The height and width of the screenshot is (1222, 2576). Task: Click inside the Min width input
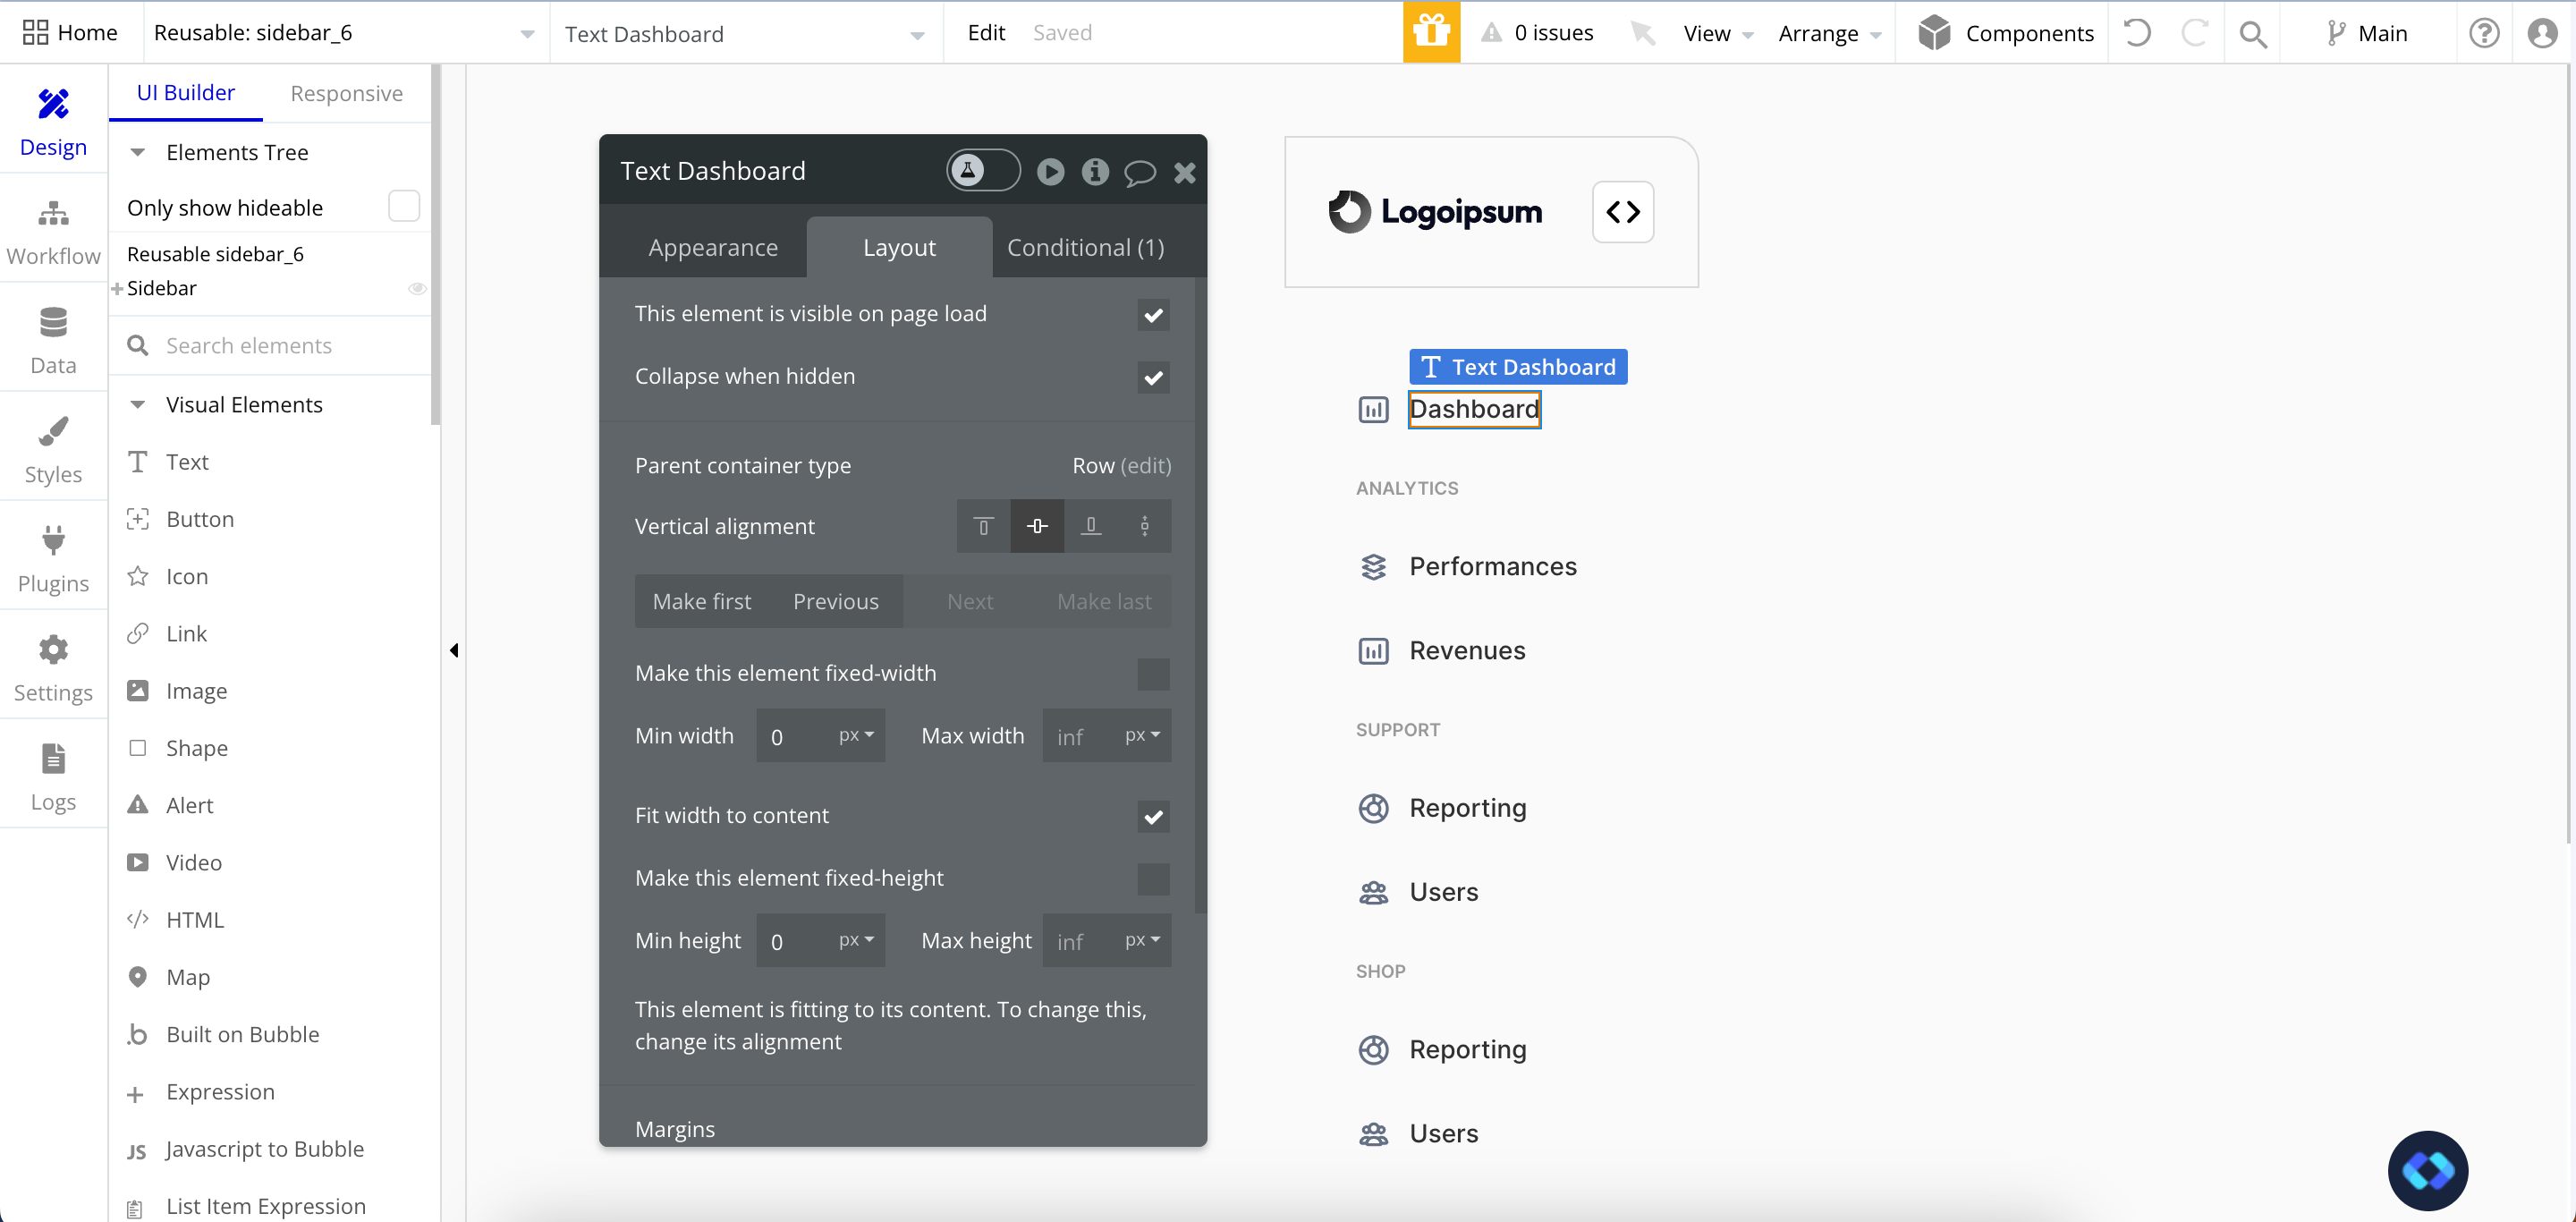tap(795, 735)
